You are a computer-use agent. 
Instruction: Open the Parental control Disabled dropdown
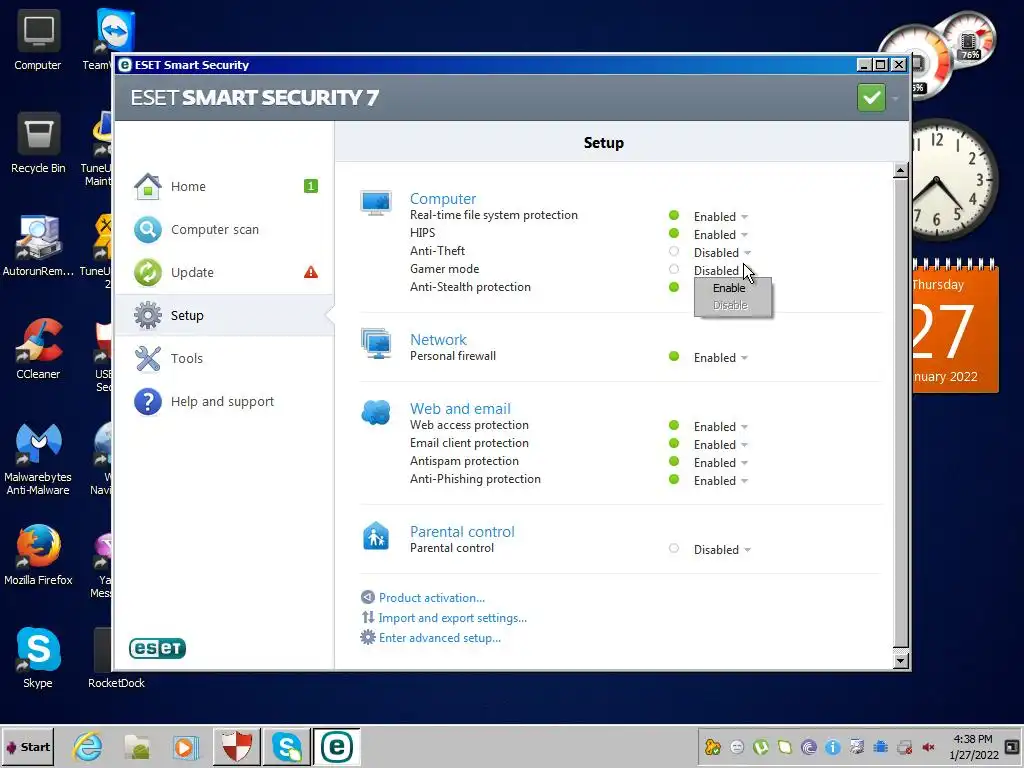[x=722, y=550]
